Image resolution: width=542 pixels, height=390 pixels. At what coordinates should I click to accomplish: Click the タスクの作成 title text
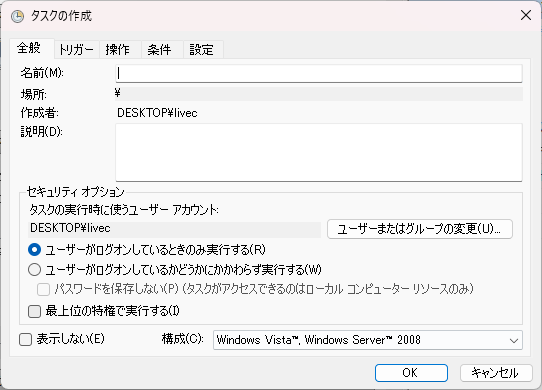(61, 16)
